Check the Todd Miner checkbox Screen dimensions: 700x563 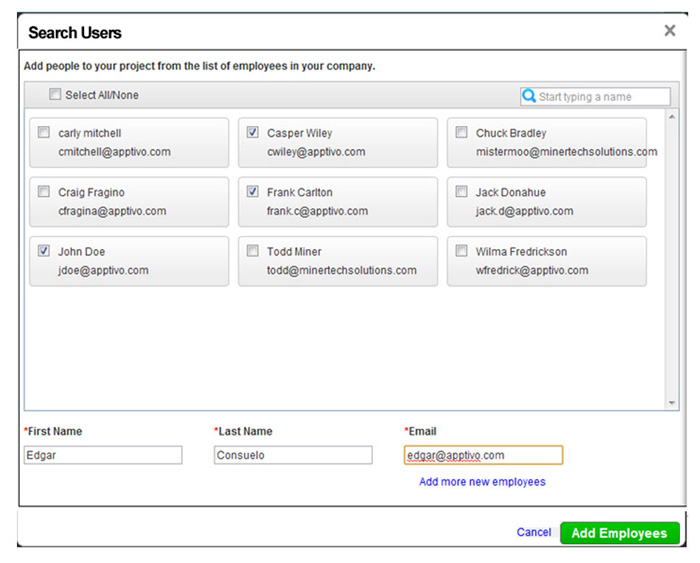pyautogui.click(x=252, y=251)
